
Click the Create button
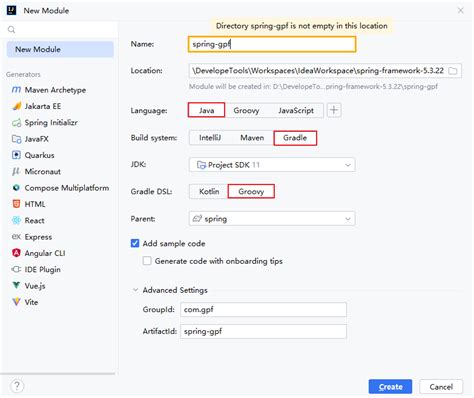[x=390, y=387]
